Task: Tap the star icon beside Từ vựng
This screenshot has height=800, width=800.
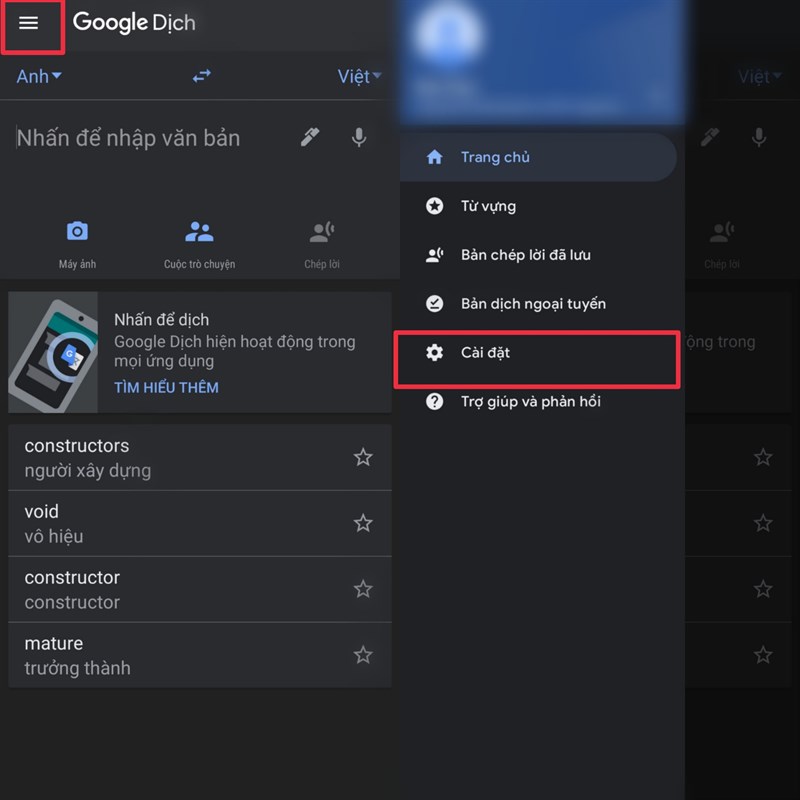Action: coord(434,206)
